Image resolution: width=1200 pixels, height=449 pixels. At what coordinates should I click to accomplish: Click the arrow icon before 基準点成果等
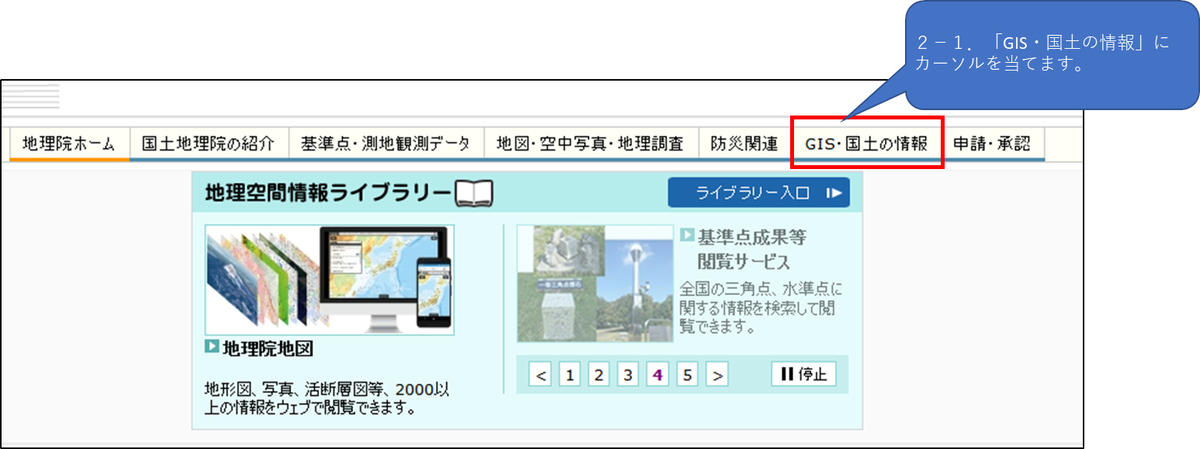pyautogui.click(x=687, y=236)
